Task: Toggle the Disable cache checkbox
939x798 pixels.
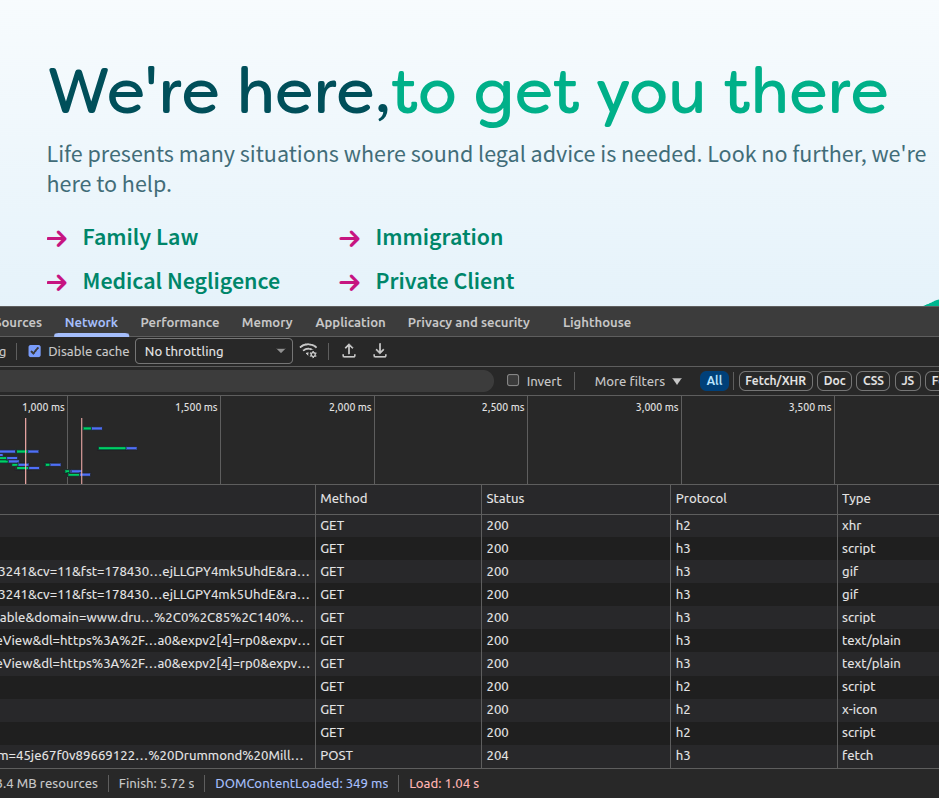Action: [35, 351]
